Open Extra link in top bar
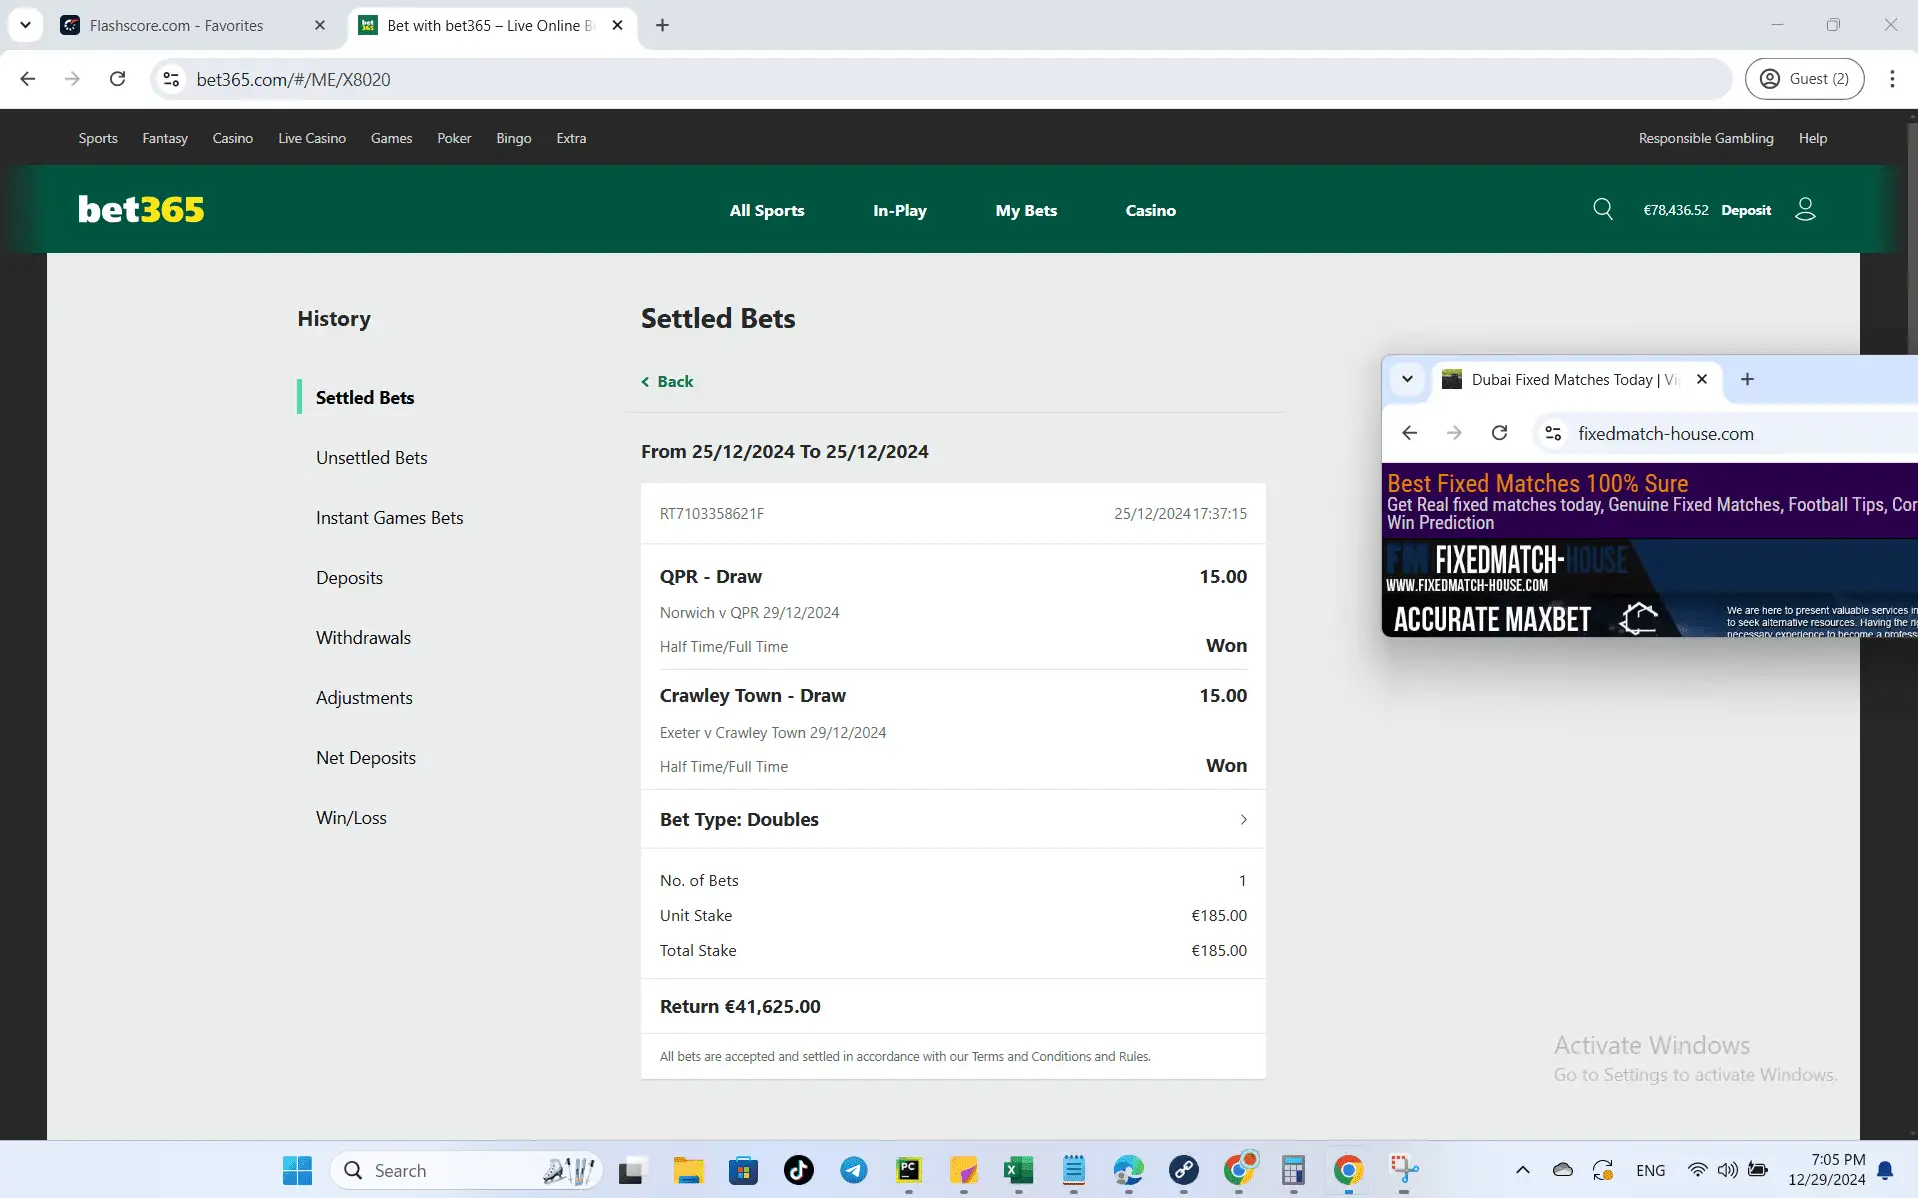The width and height of the screenshot is (1918, 1198). pos(571,138)
